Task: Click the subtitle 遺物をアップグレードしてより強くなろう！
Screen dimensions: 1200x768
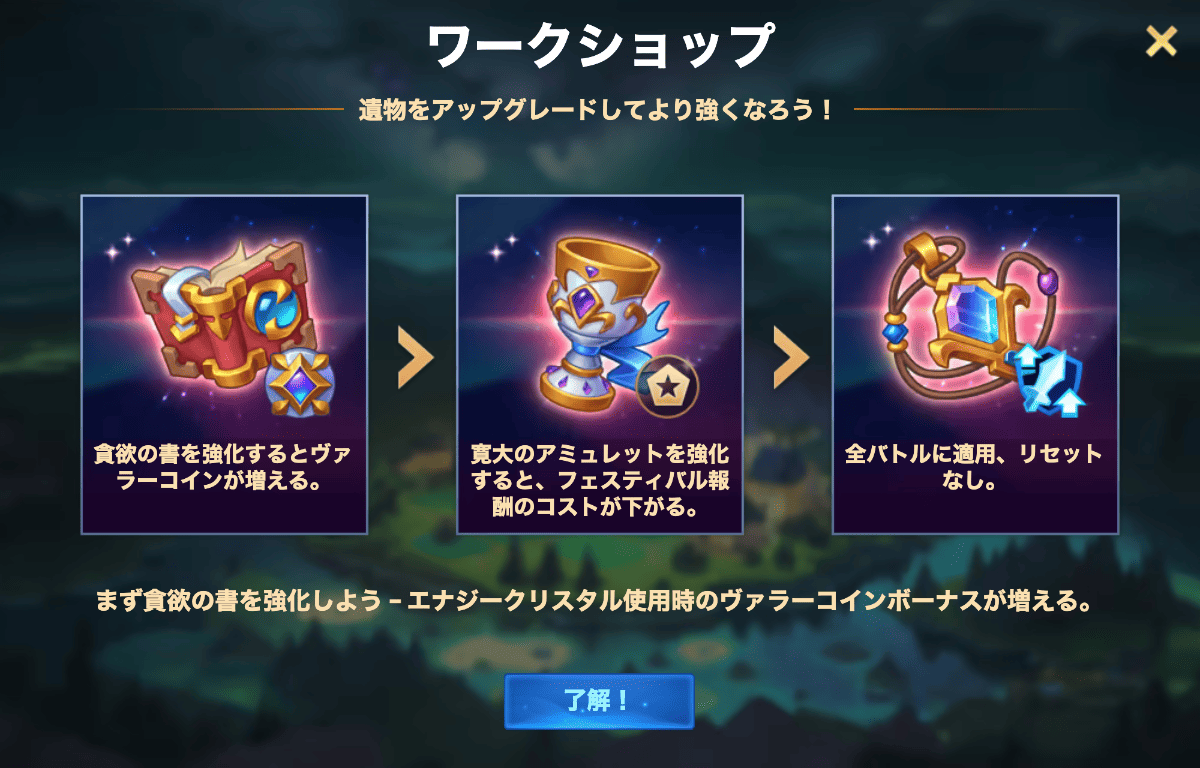Action: pos(597,109)
